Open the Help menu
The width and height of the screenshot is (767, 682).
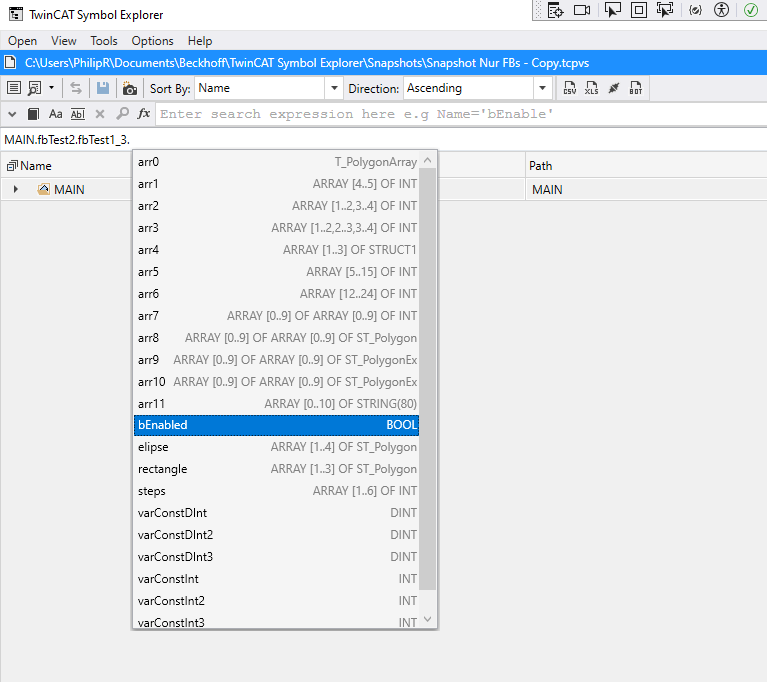click(200, 41)
